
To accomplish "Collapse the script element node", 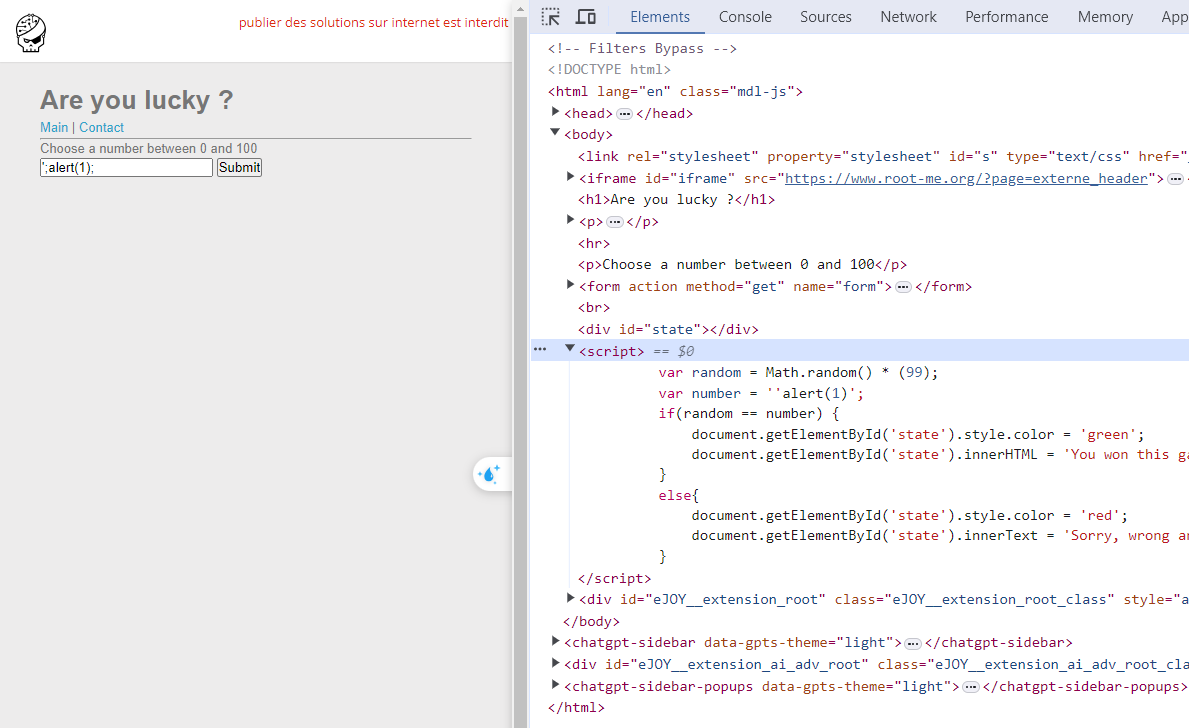I will (x=570, y=350).
